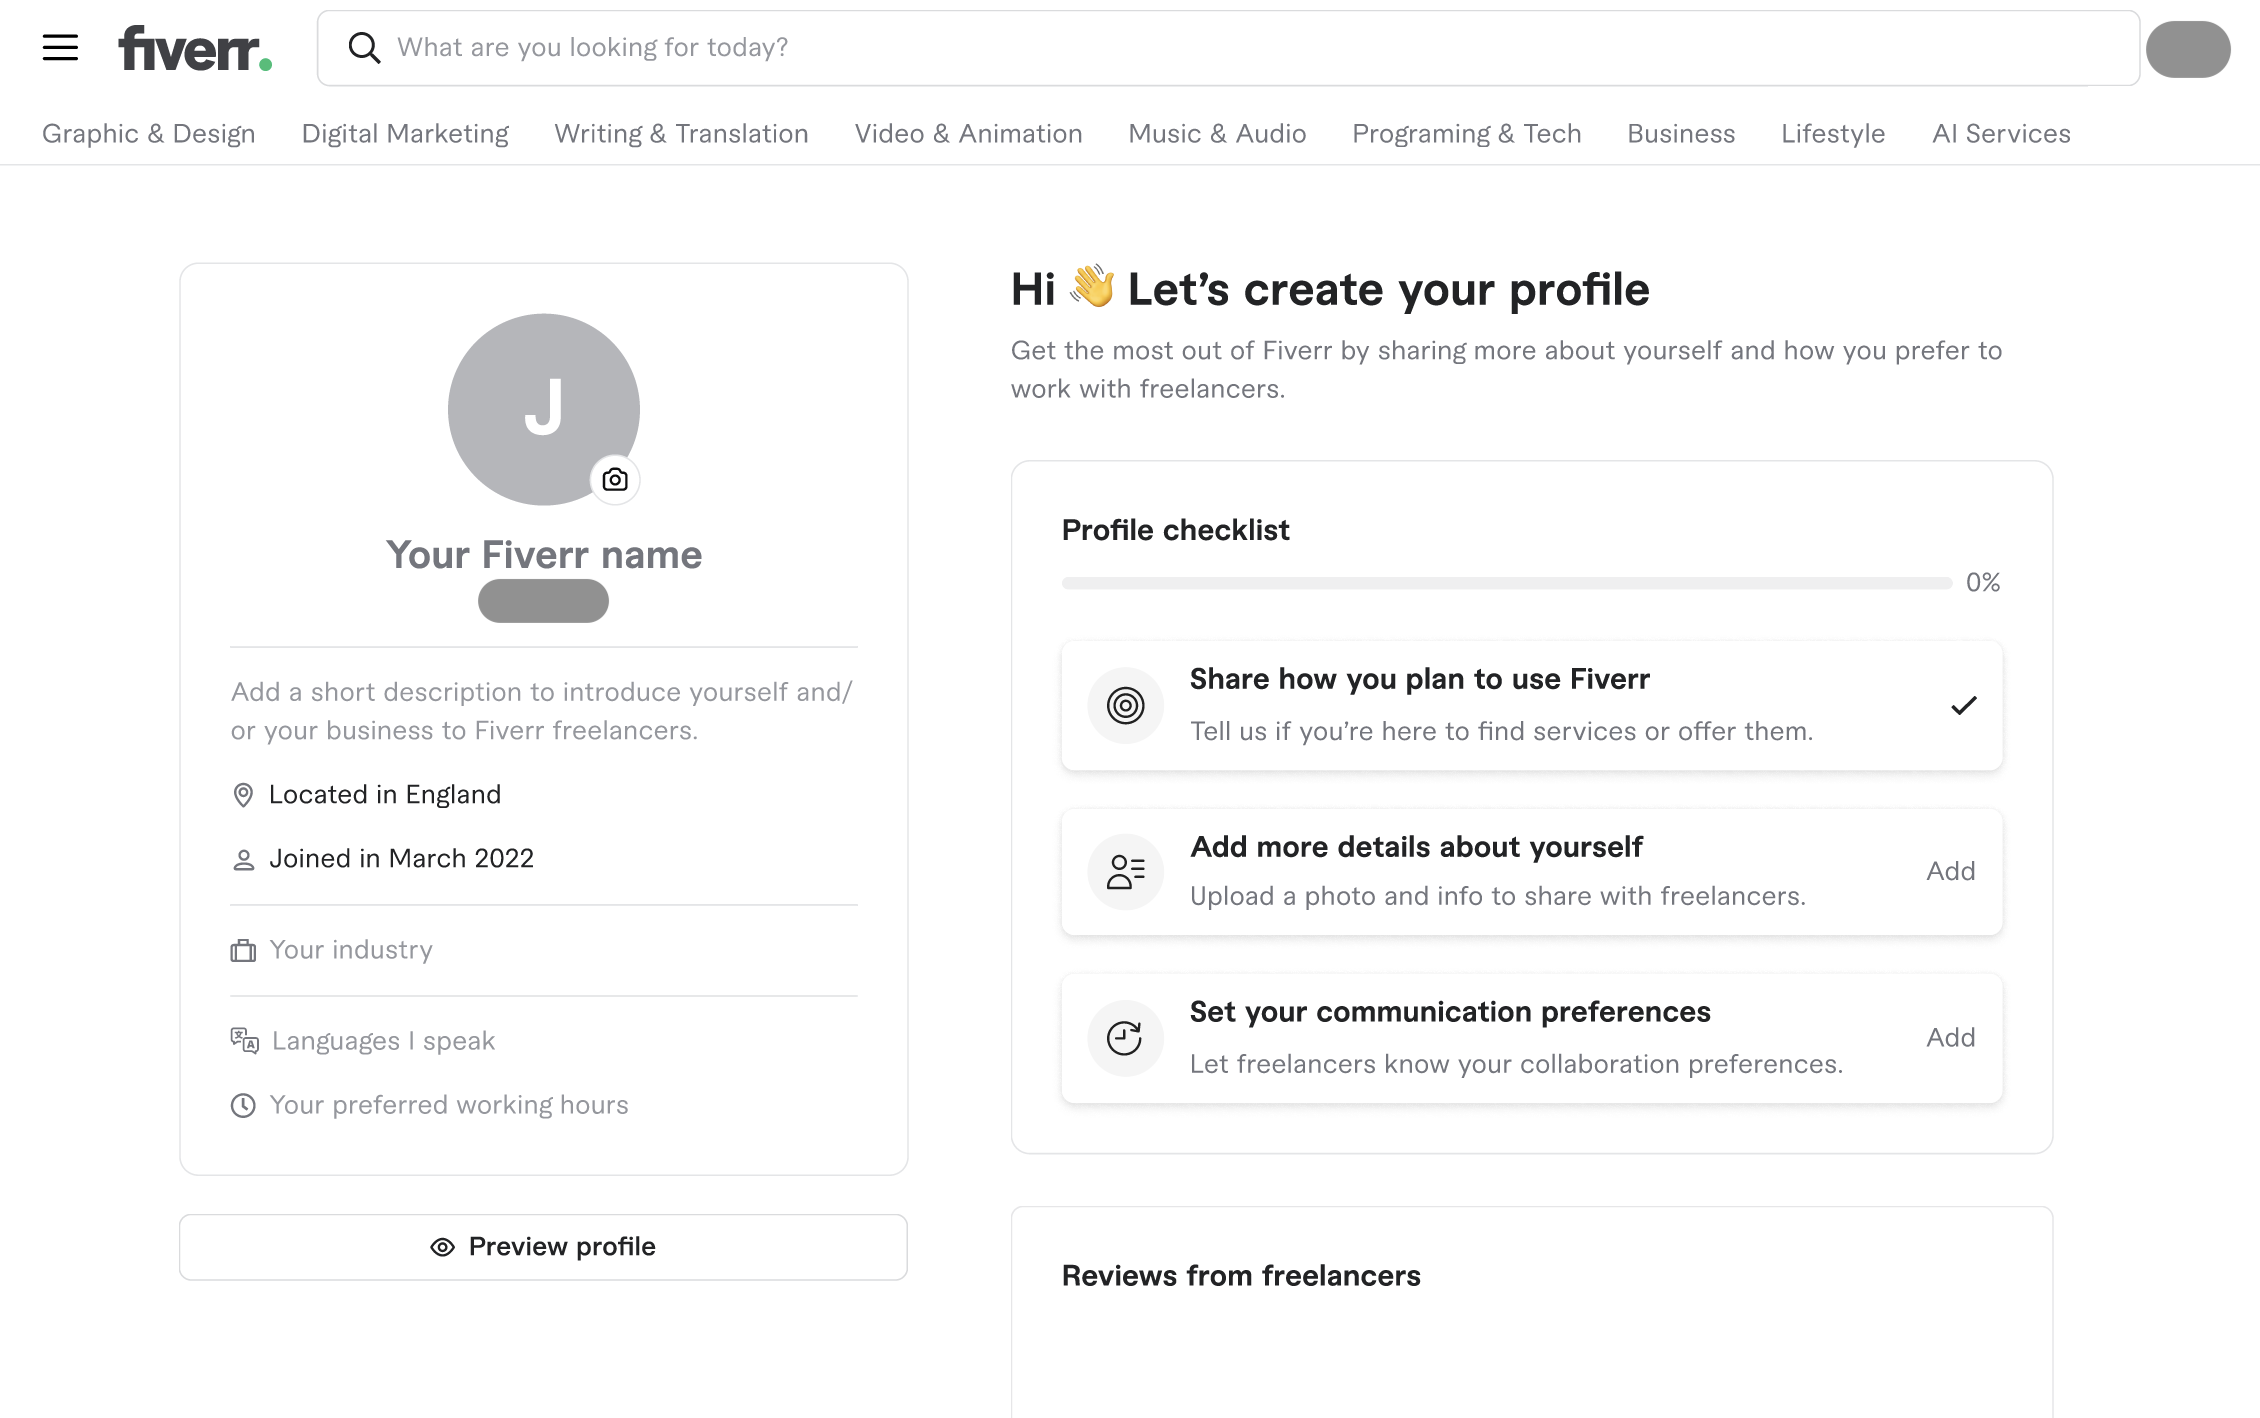Click the profile checklist progress bar
Viewport: 2260px width, 1418px height.
[x=1507, y=583]
